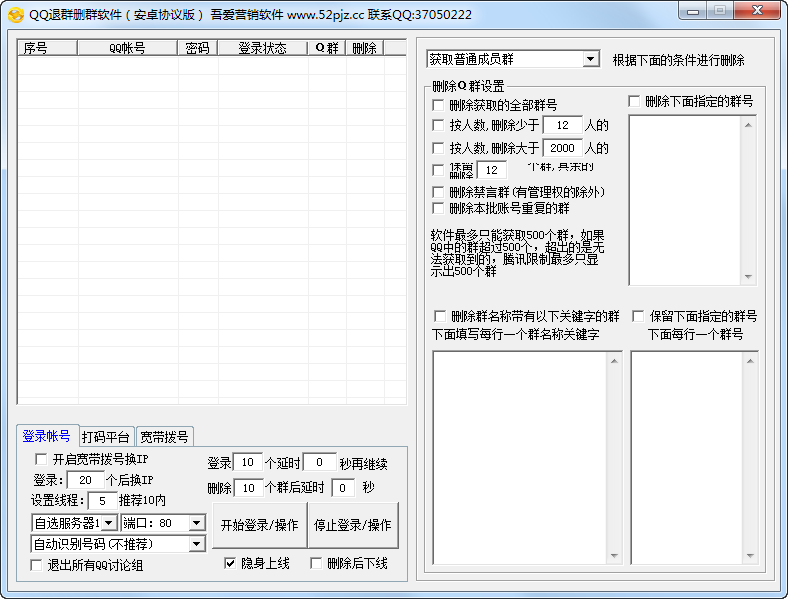Image resolution: width=788 pixels, height=599 pixels.
Task: Switch to the 打码平台 tab
Action: (106, 437)
